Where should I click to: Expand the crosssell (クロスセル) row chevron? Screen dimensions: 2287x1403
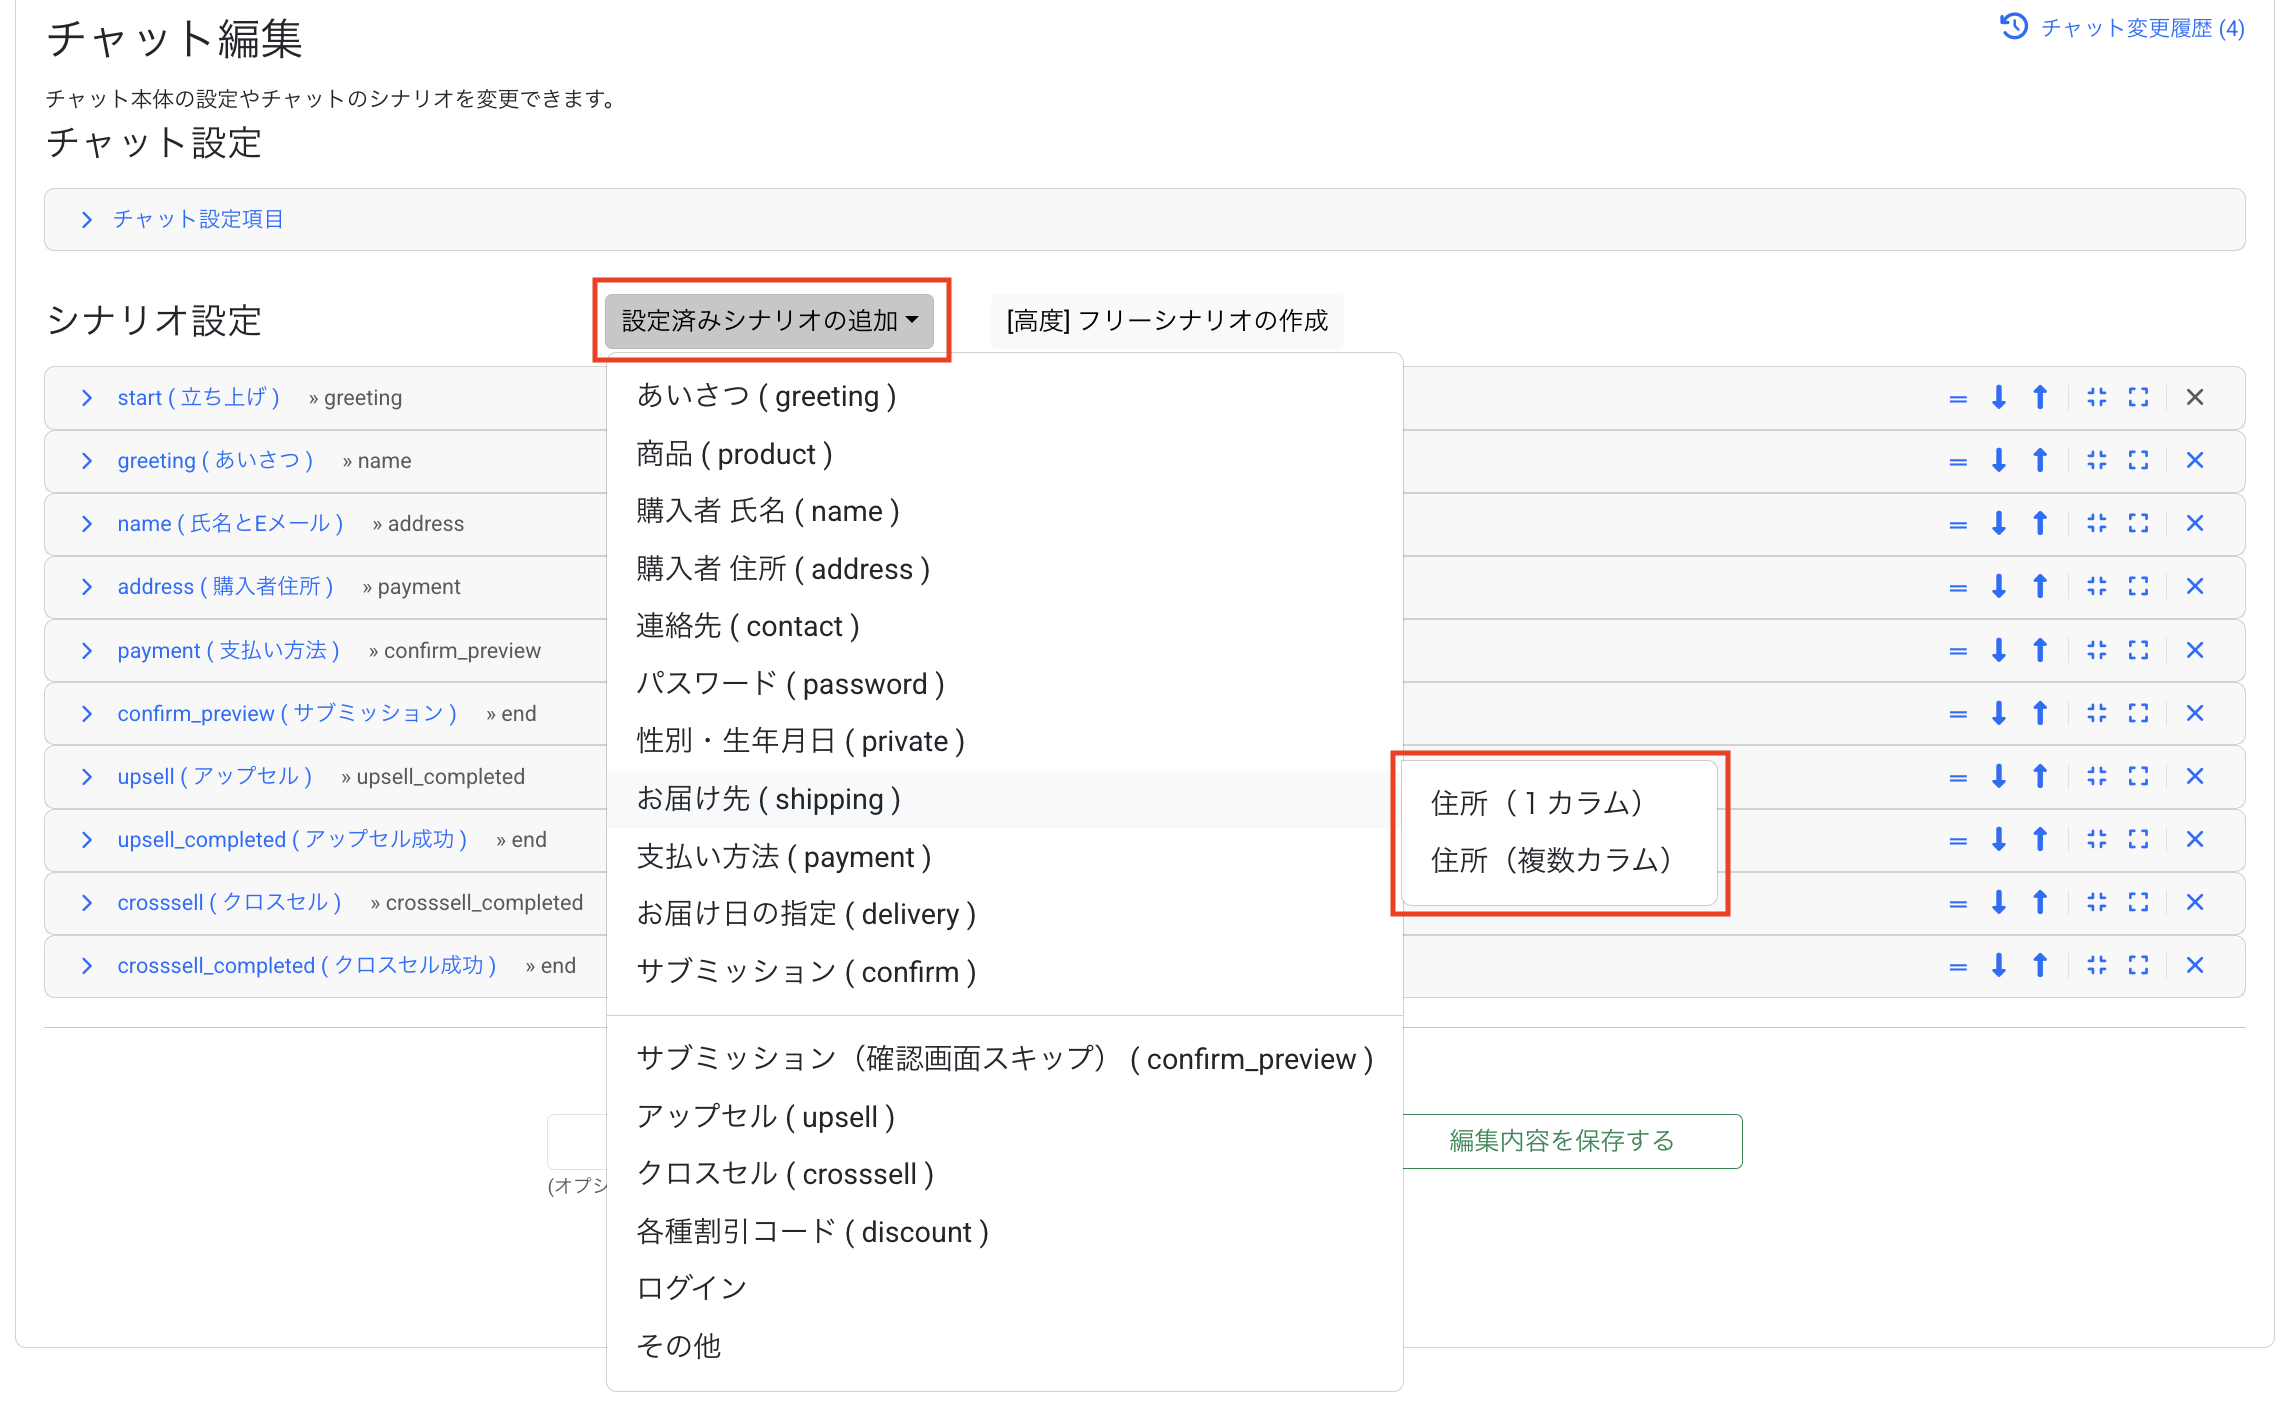[87, 903]
